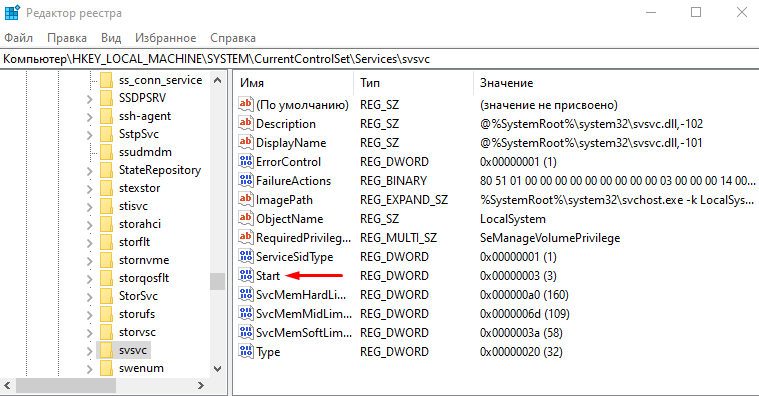Select the ssh-agent folder icon
This screenshot has width=759, height=396.
106,116
